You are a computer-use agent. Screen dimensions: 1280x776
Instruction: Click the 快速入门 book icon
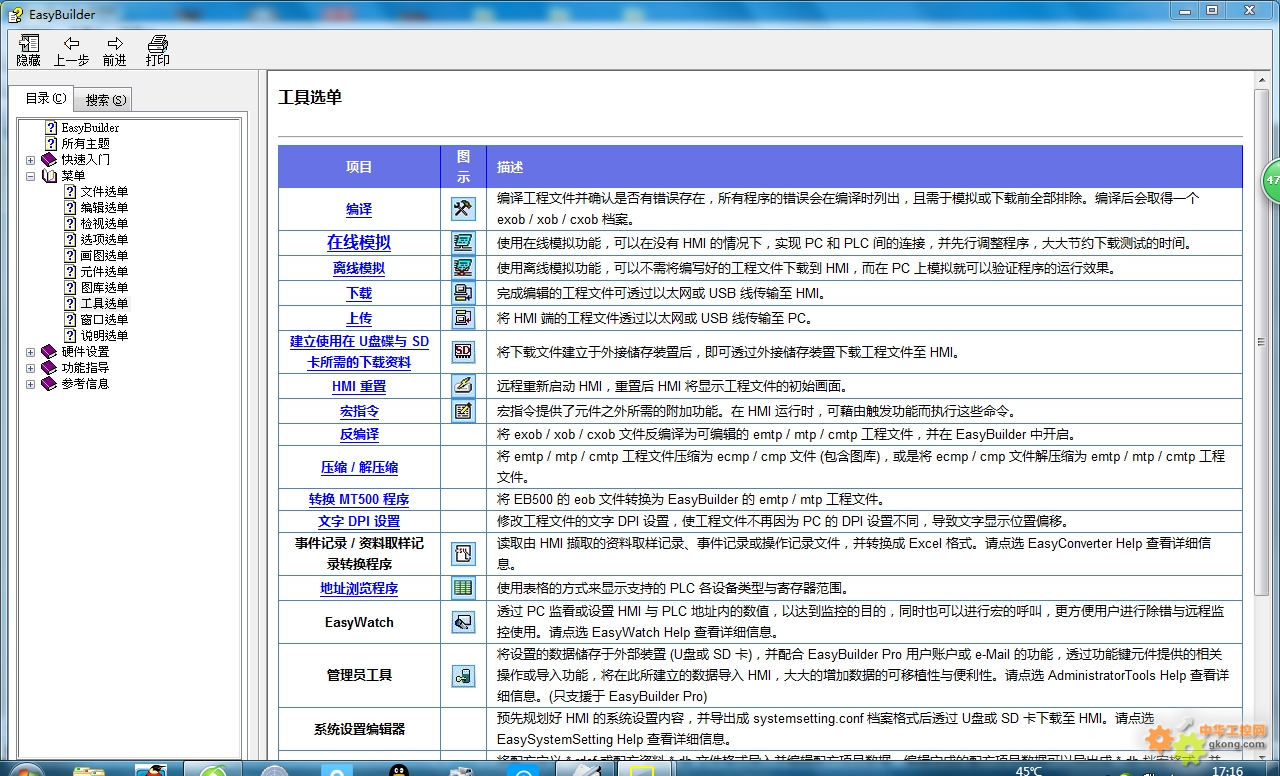(49, 160)
